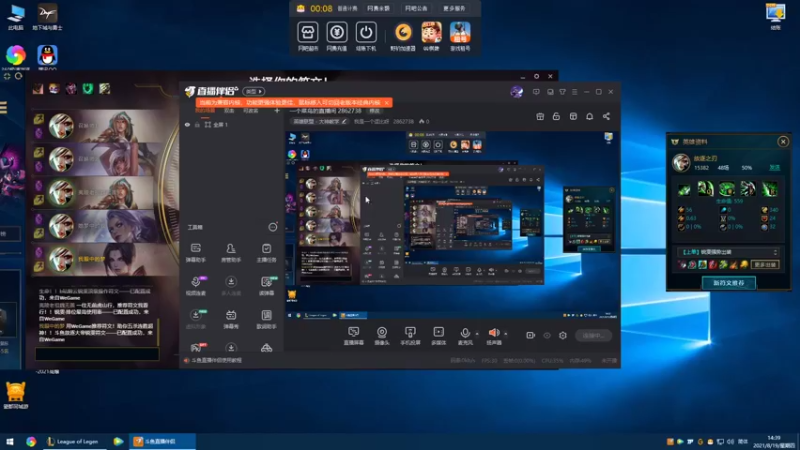This screenshot has height=450, width=800.
Task: Edit the stream category pencil icon
Action: 344,121
